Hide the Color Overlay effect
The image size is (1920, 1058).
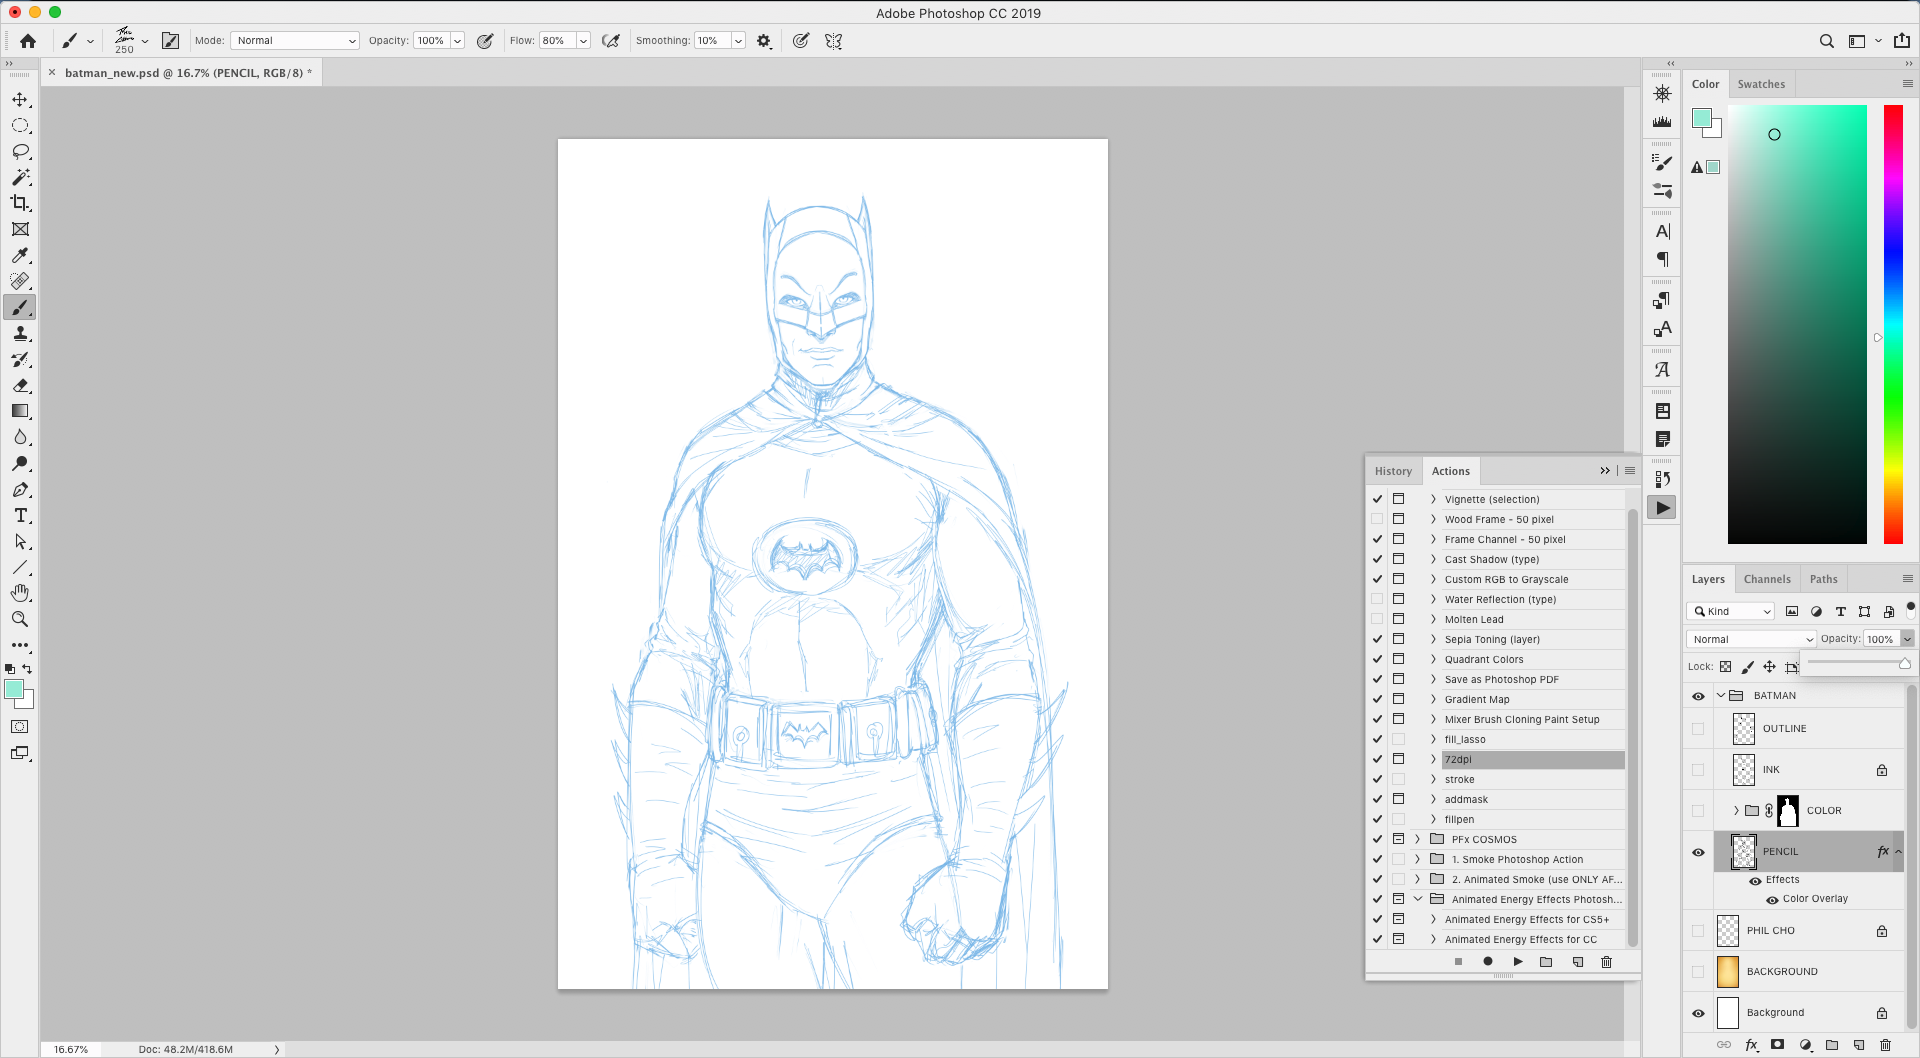1772,899
